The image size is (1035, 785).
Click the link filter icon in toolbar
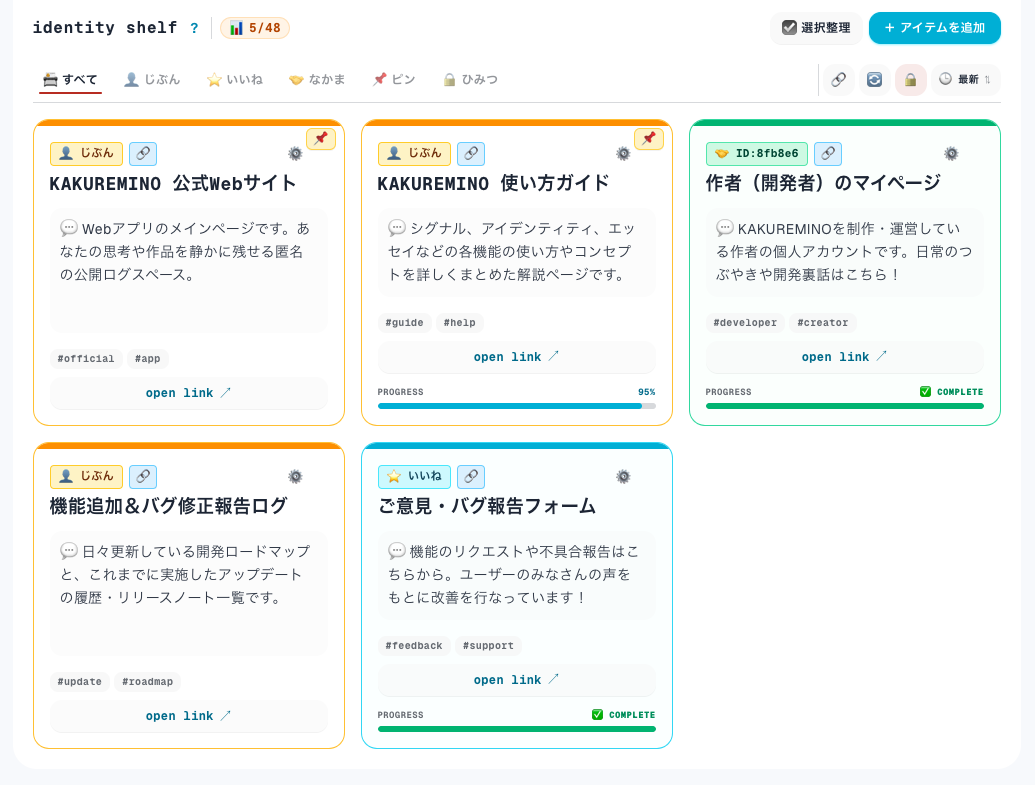pyautogui.click(x=838, y=80)
